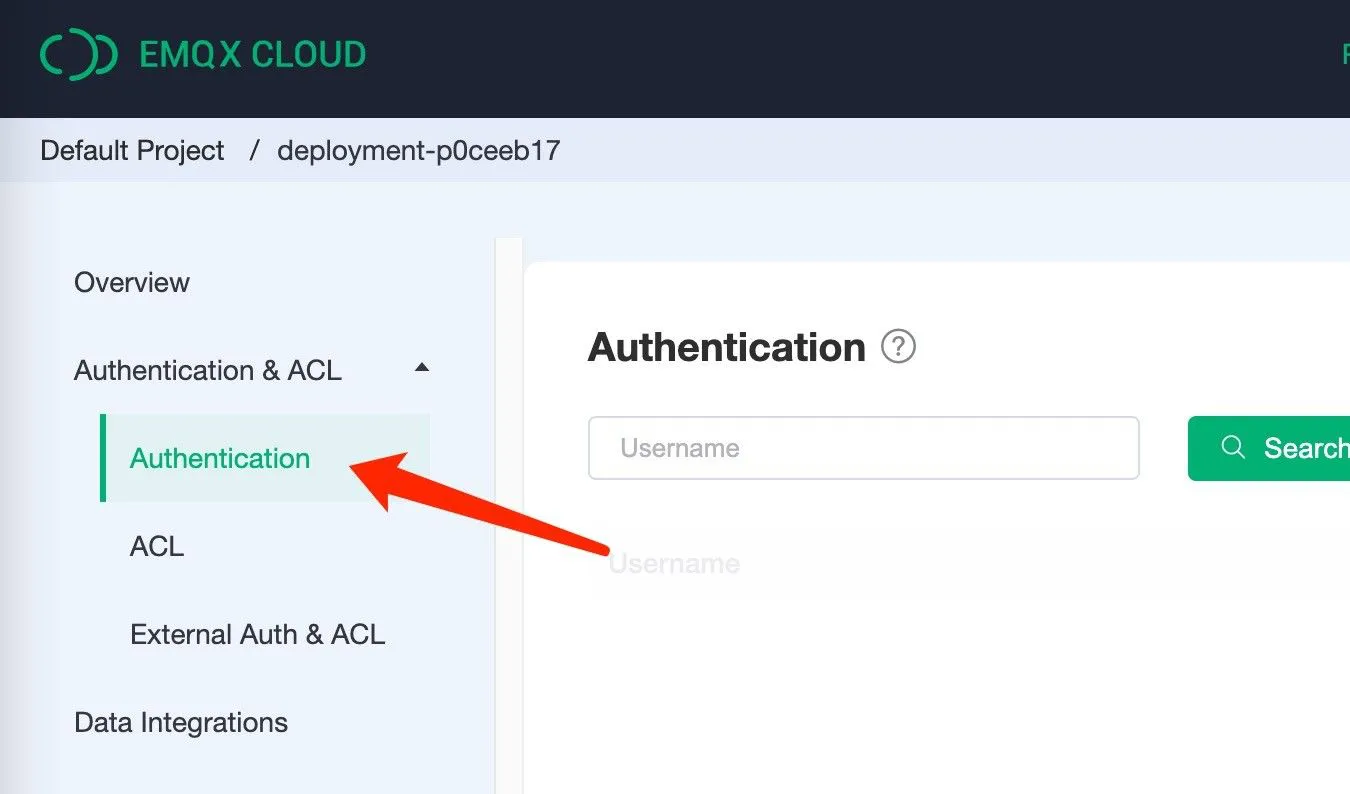The width and height of the screenshot is (1350, 794).
Task: Select External Auth & ACL
Action: [x=257, y=634]
